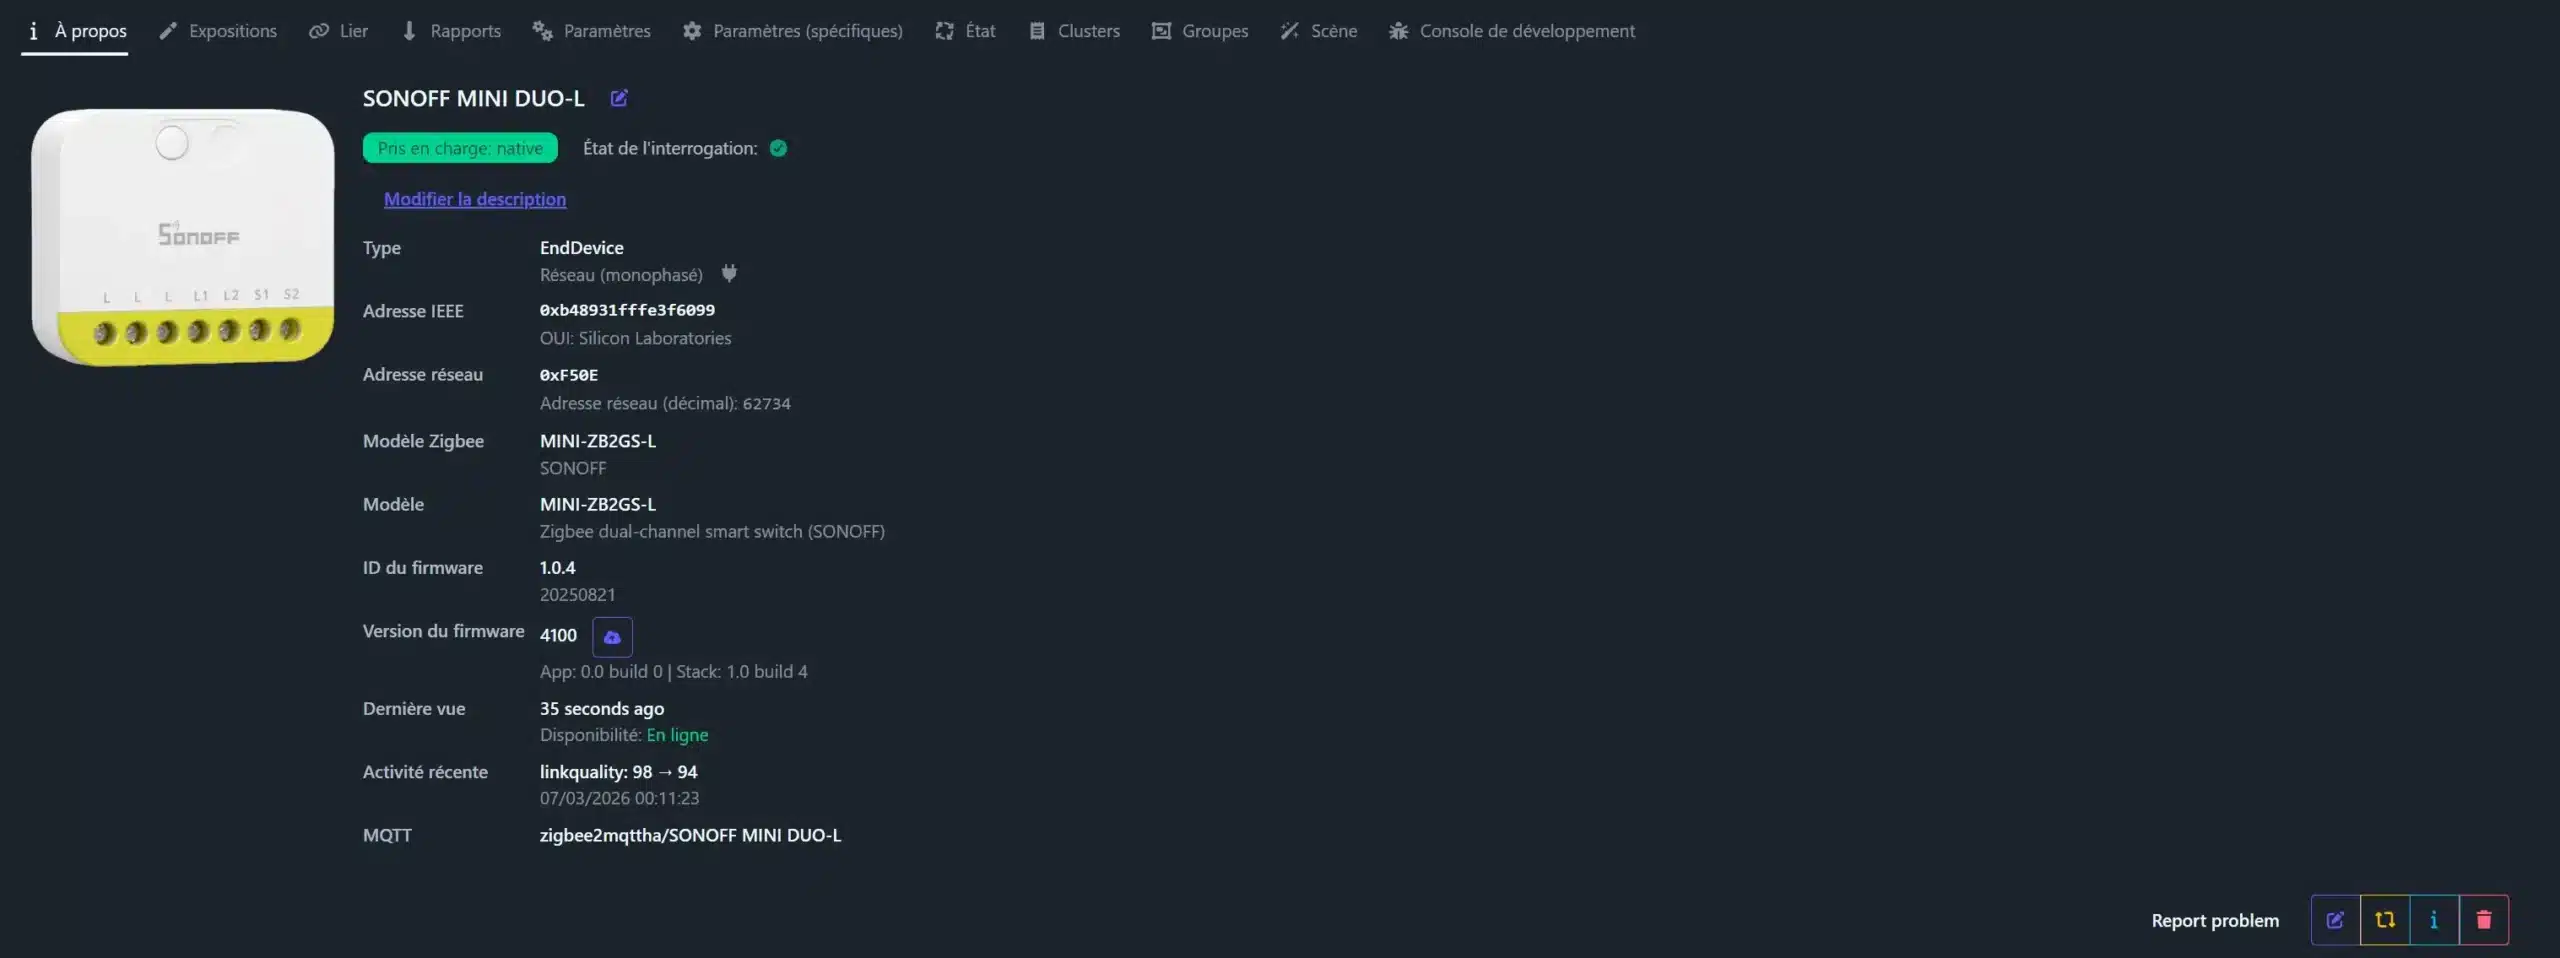
Task: Open the Rapports tab
Action: [x=451, y=31]
